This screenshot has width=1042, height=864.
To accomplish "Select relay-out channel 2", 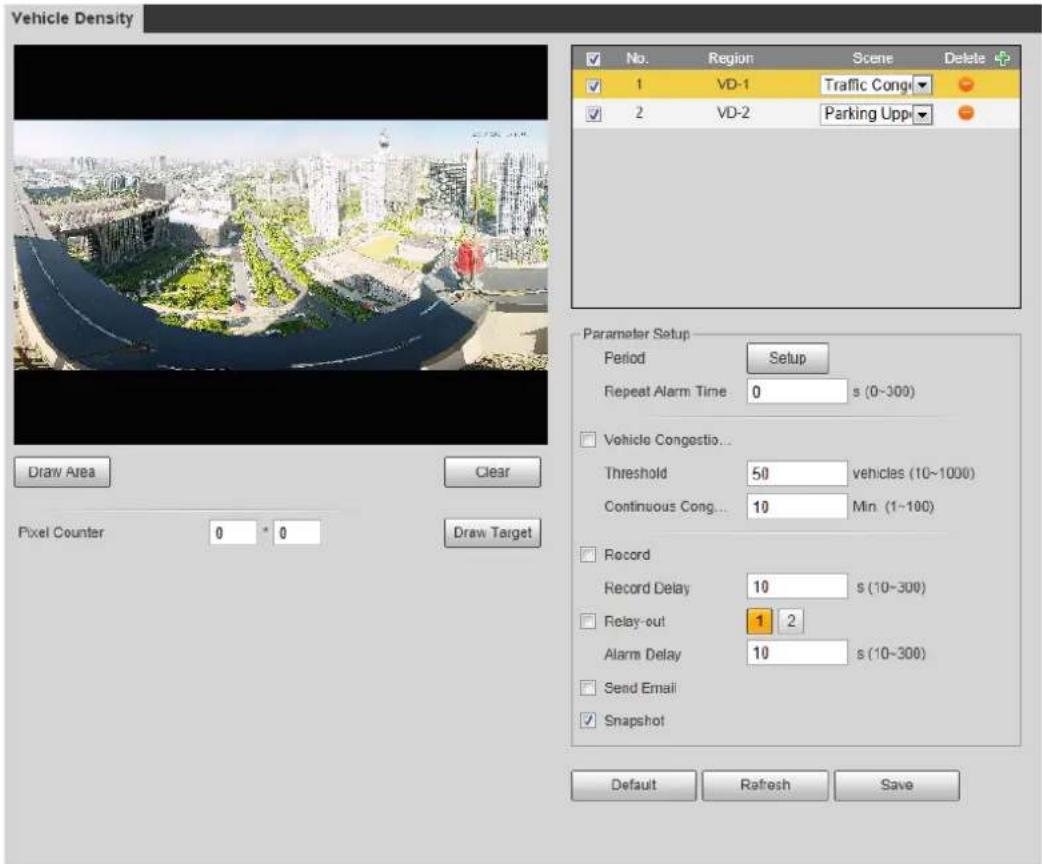I will [x=791, y=621].
